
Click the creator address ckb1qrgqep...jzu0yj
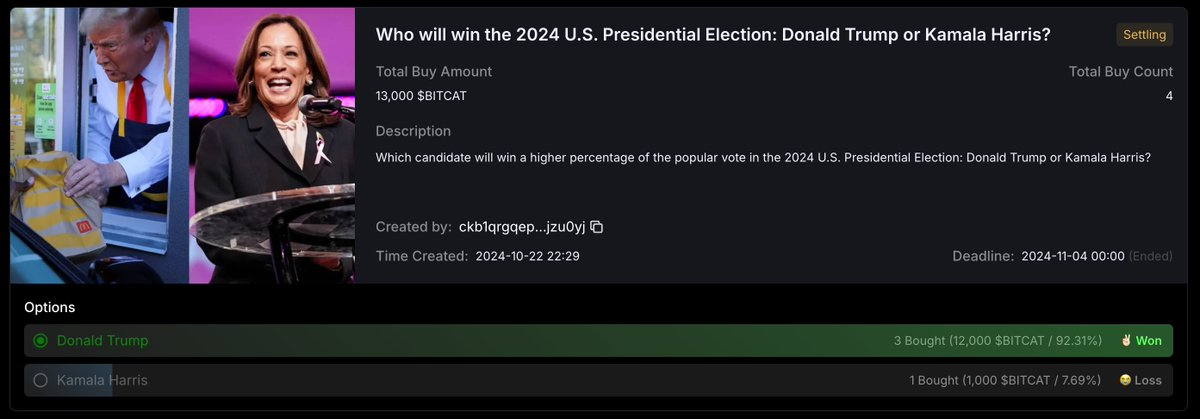[521, 227]
